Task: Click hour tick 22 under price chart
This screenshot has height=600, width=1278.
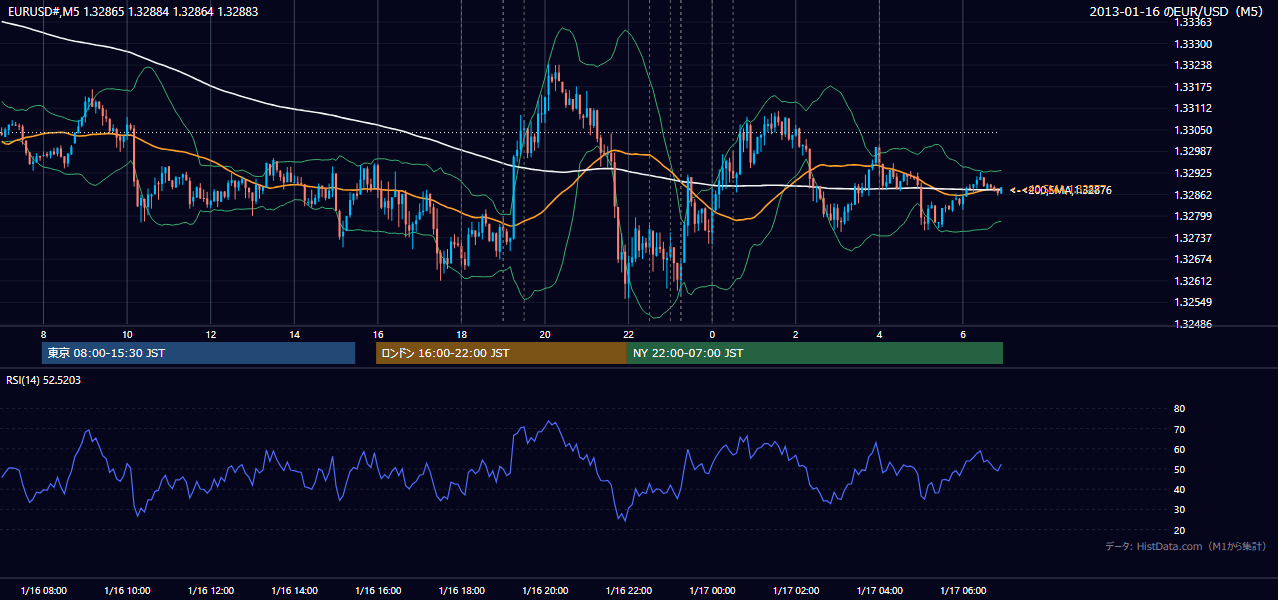Action: [x=629, y=334]
